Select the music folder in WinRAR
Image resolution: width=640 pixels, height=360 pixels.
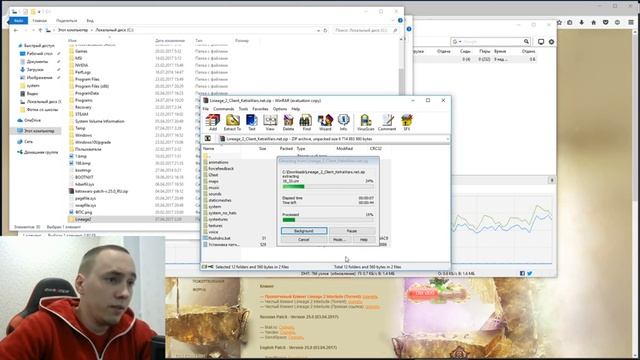pyautogui.click(x=213, y=187)
